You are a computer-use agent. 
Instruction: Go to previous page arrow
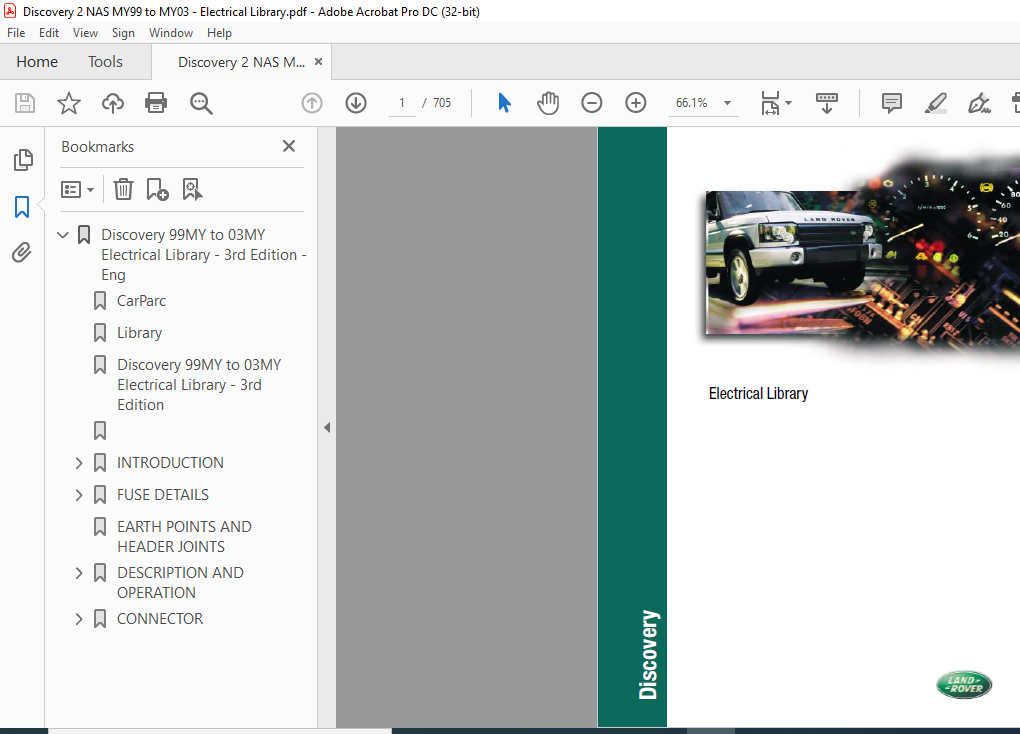[312, 103]
